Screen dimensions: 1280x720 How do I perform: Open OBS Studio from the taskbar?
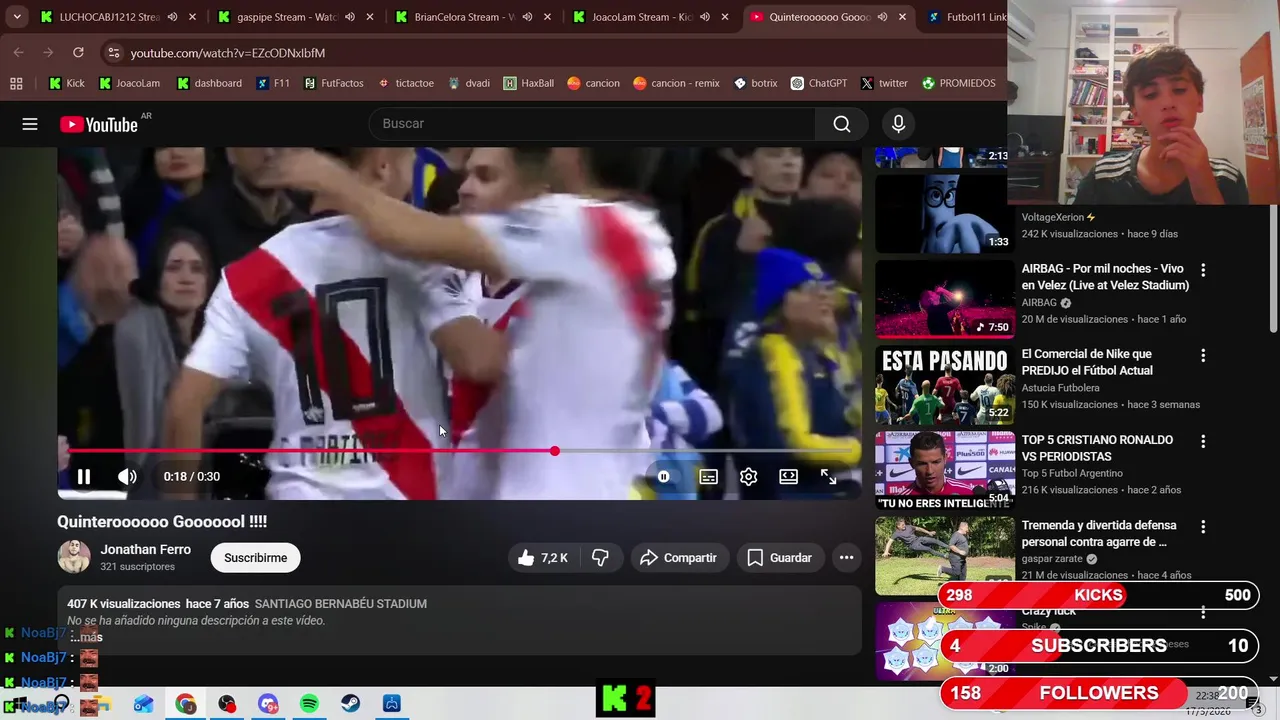pos(227,704)
